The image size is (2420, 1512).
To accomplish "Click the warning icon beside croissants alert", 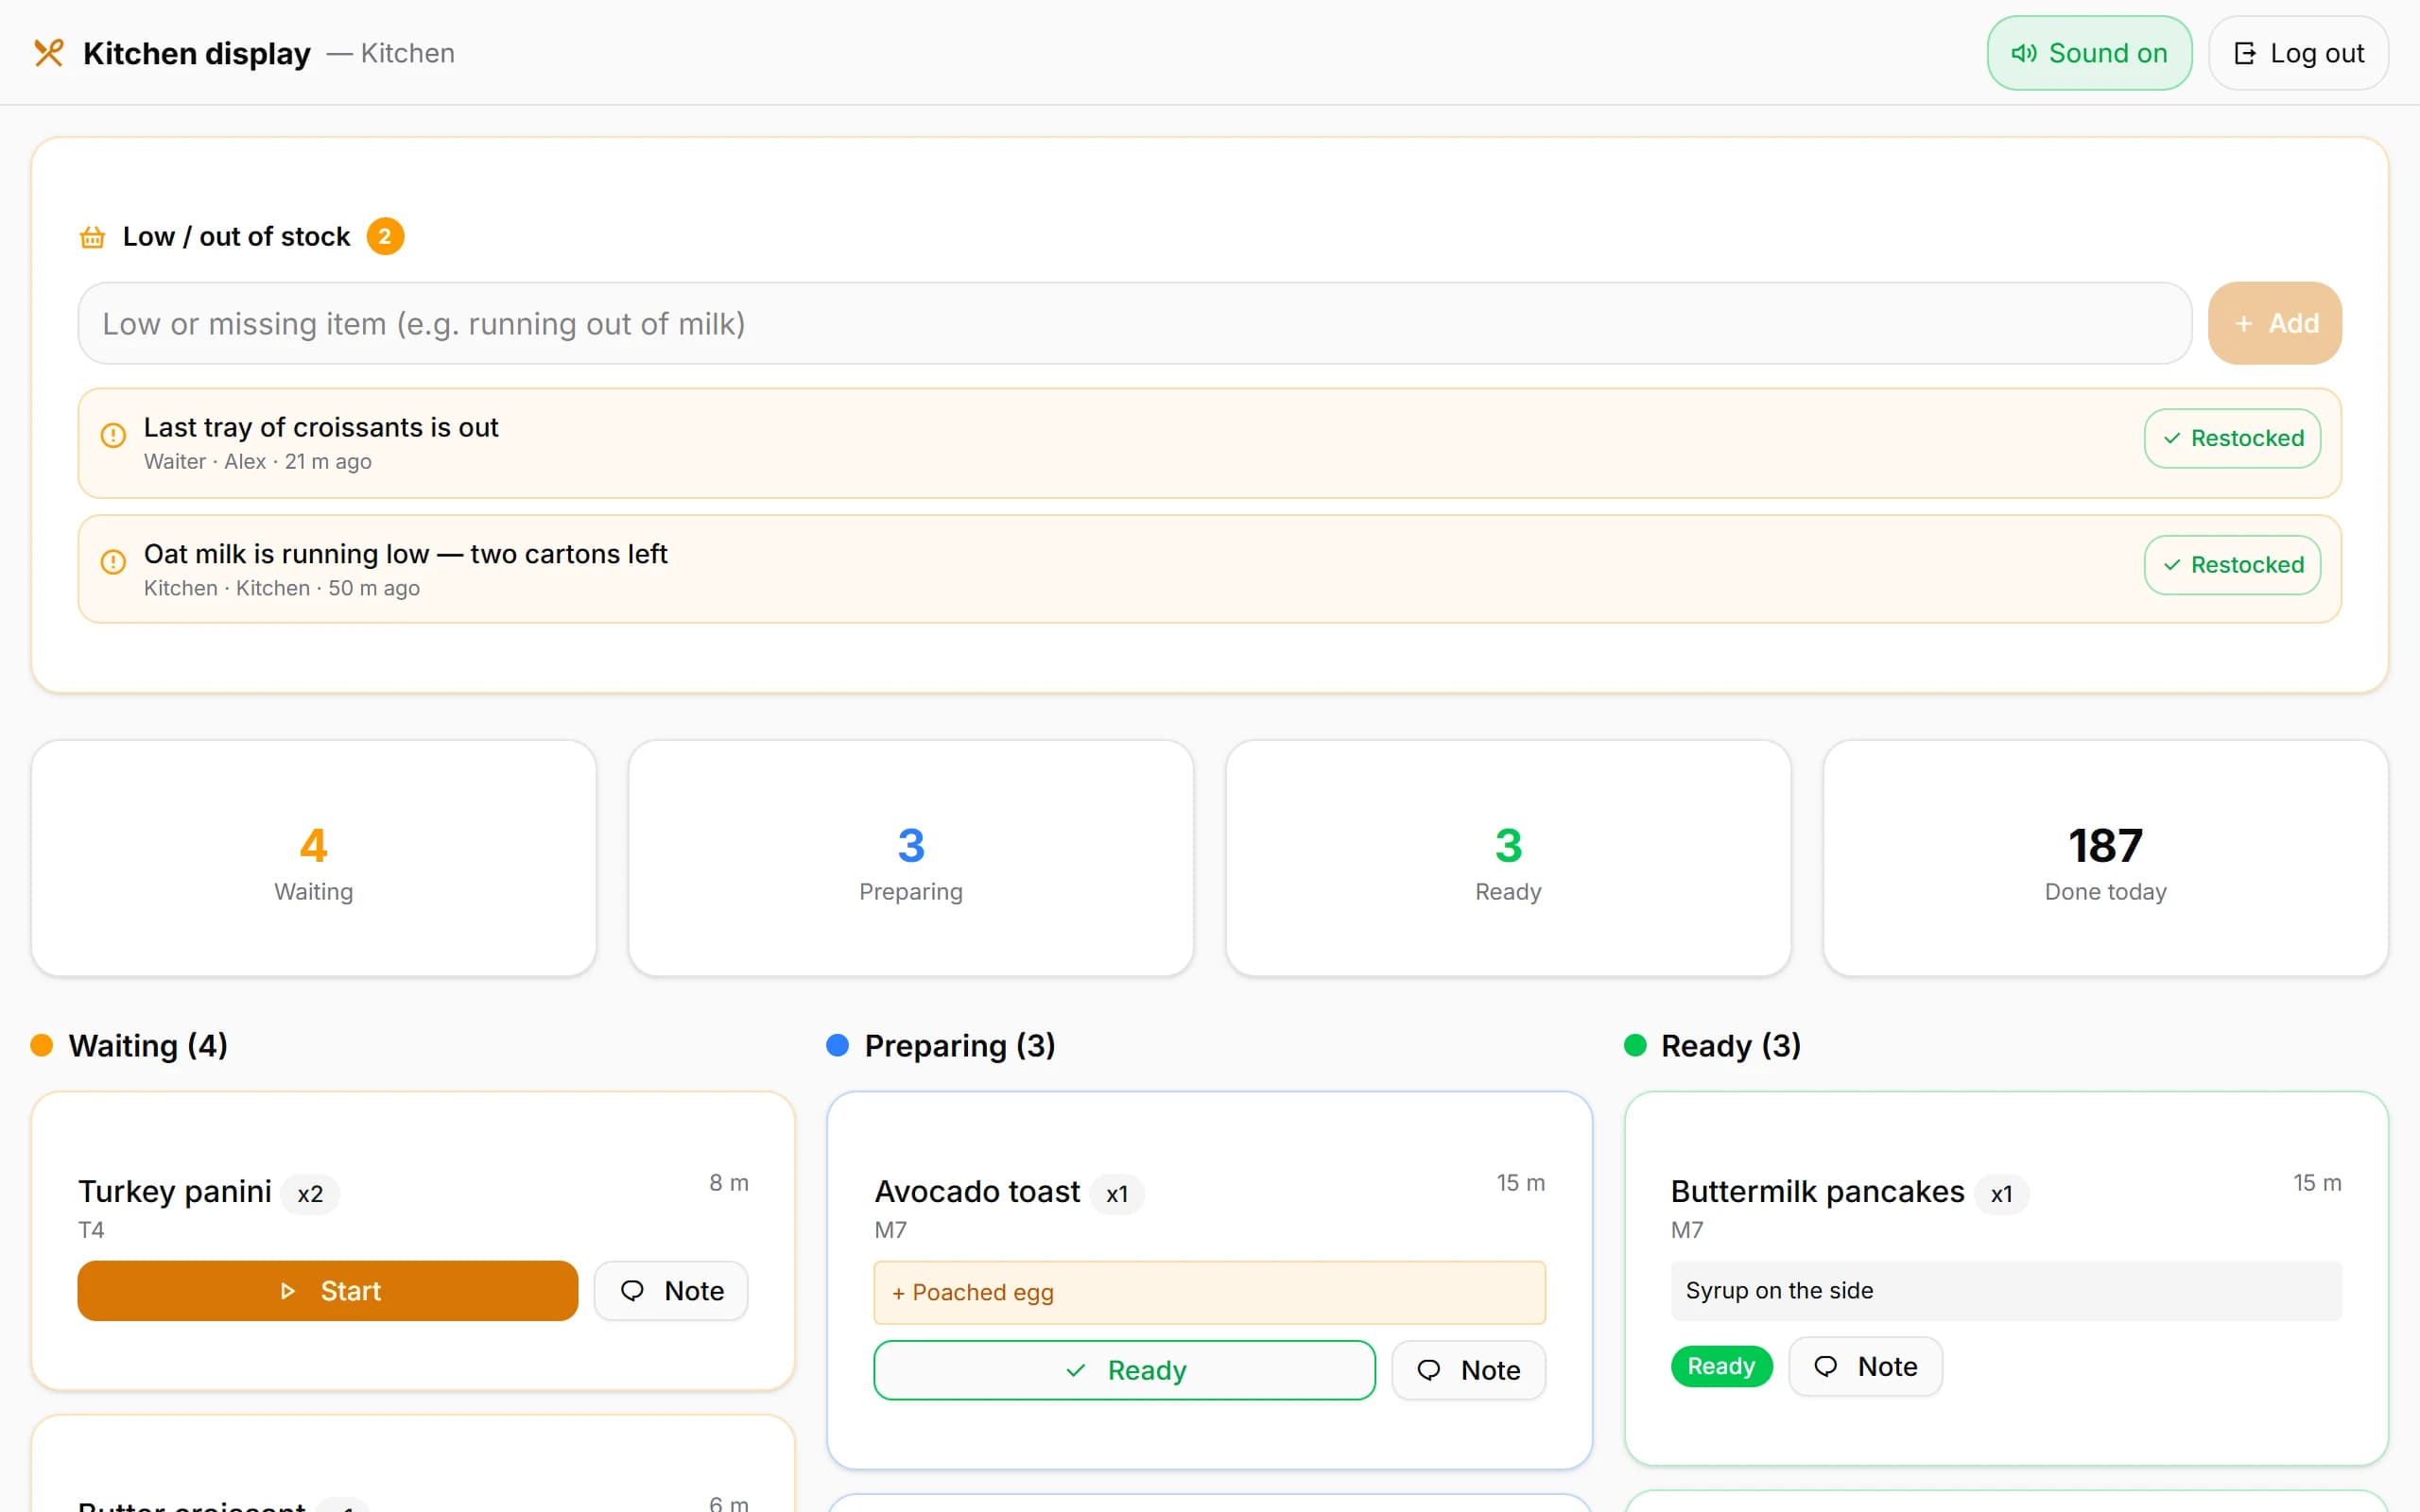I will 113,435.
